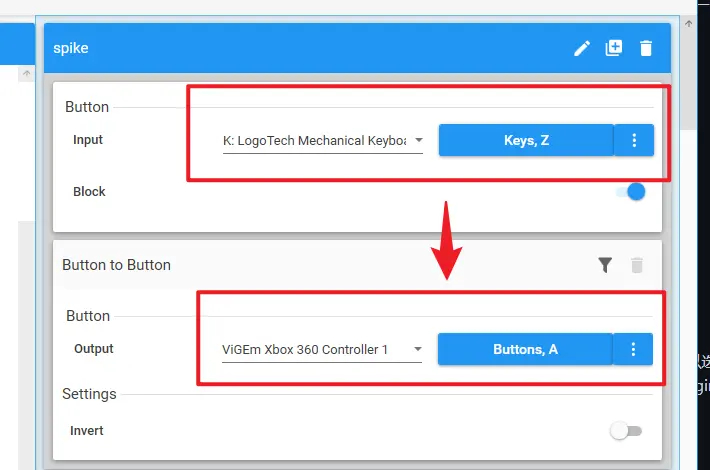Click trash icon on Button to Button card
This screenshot has height=470, width=710.
637,265
